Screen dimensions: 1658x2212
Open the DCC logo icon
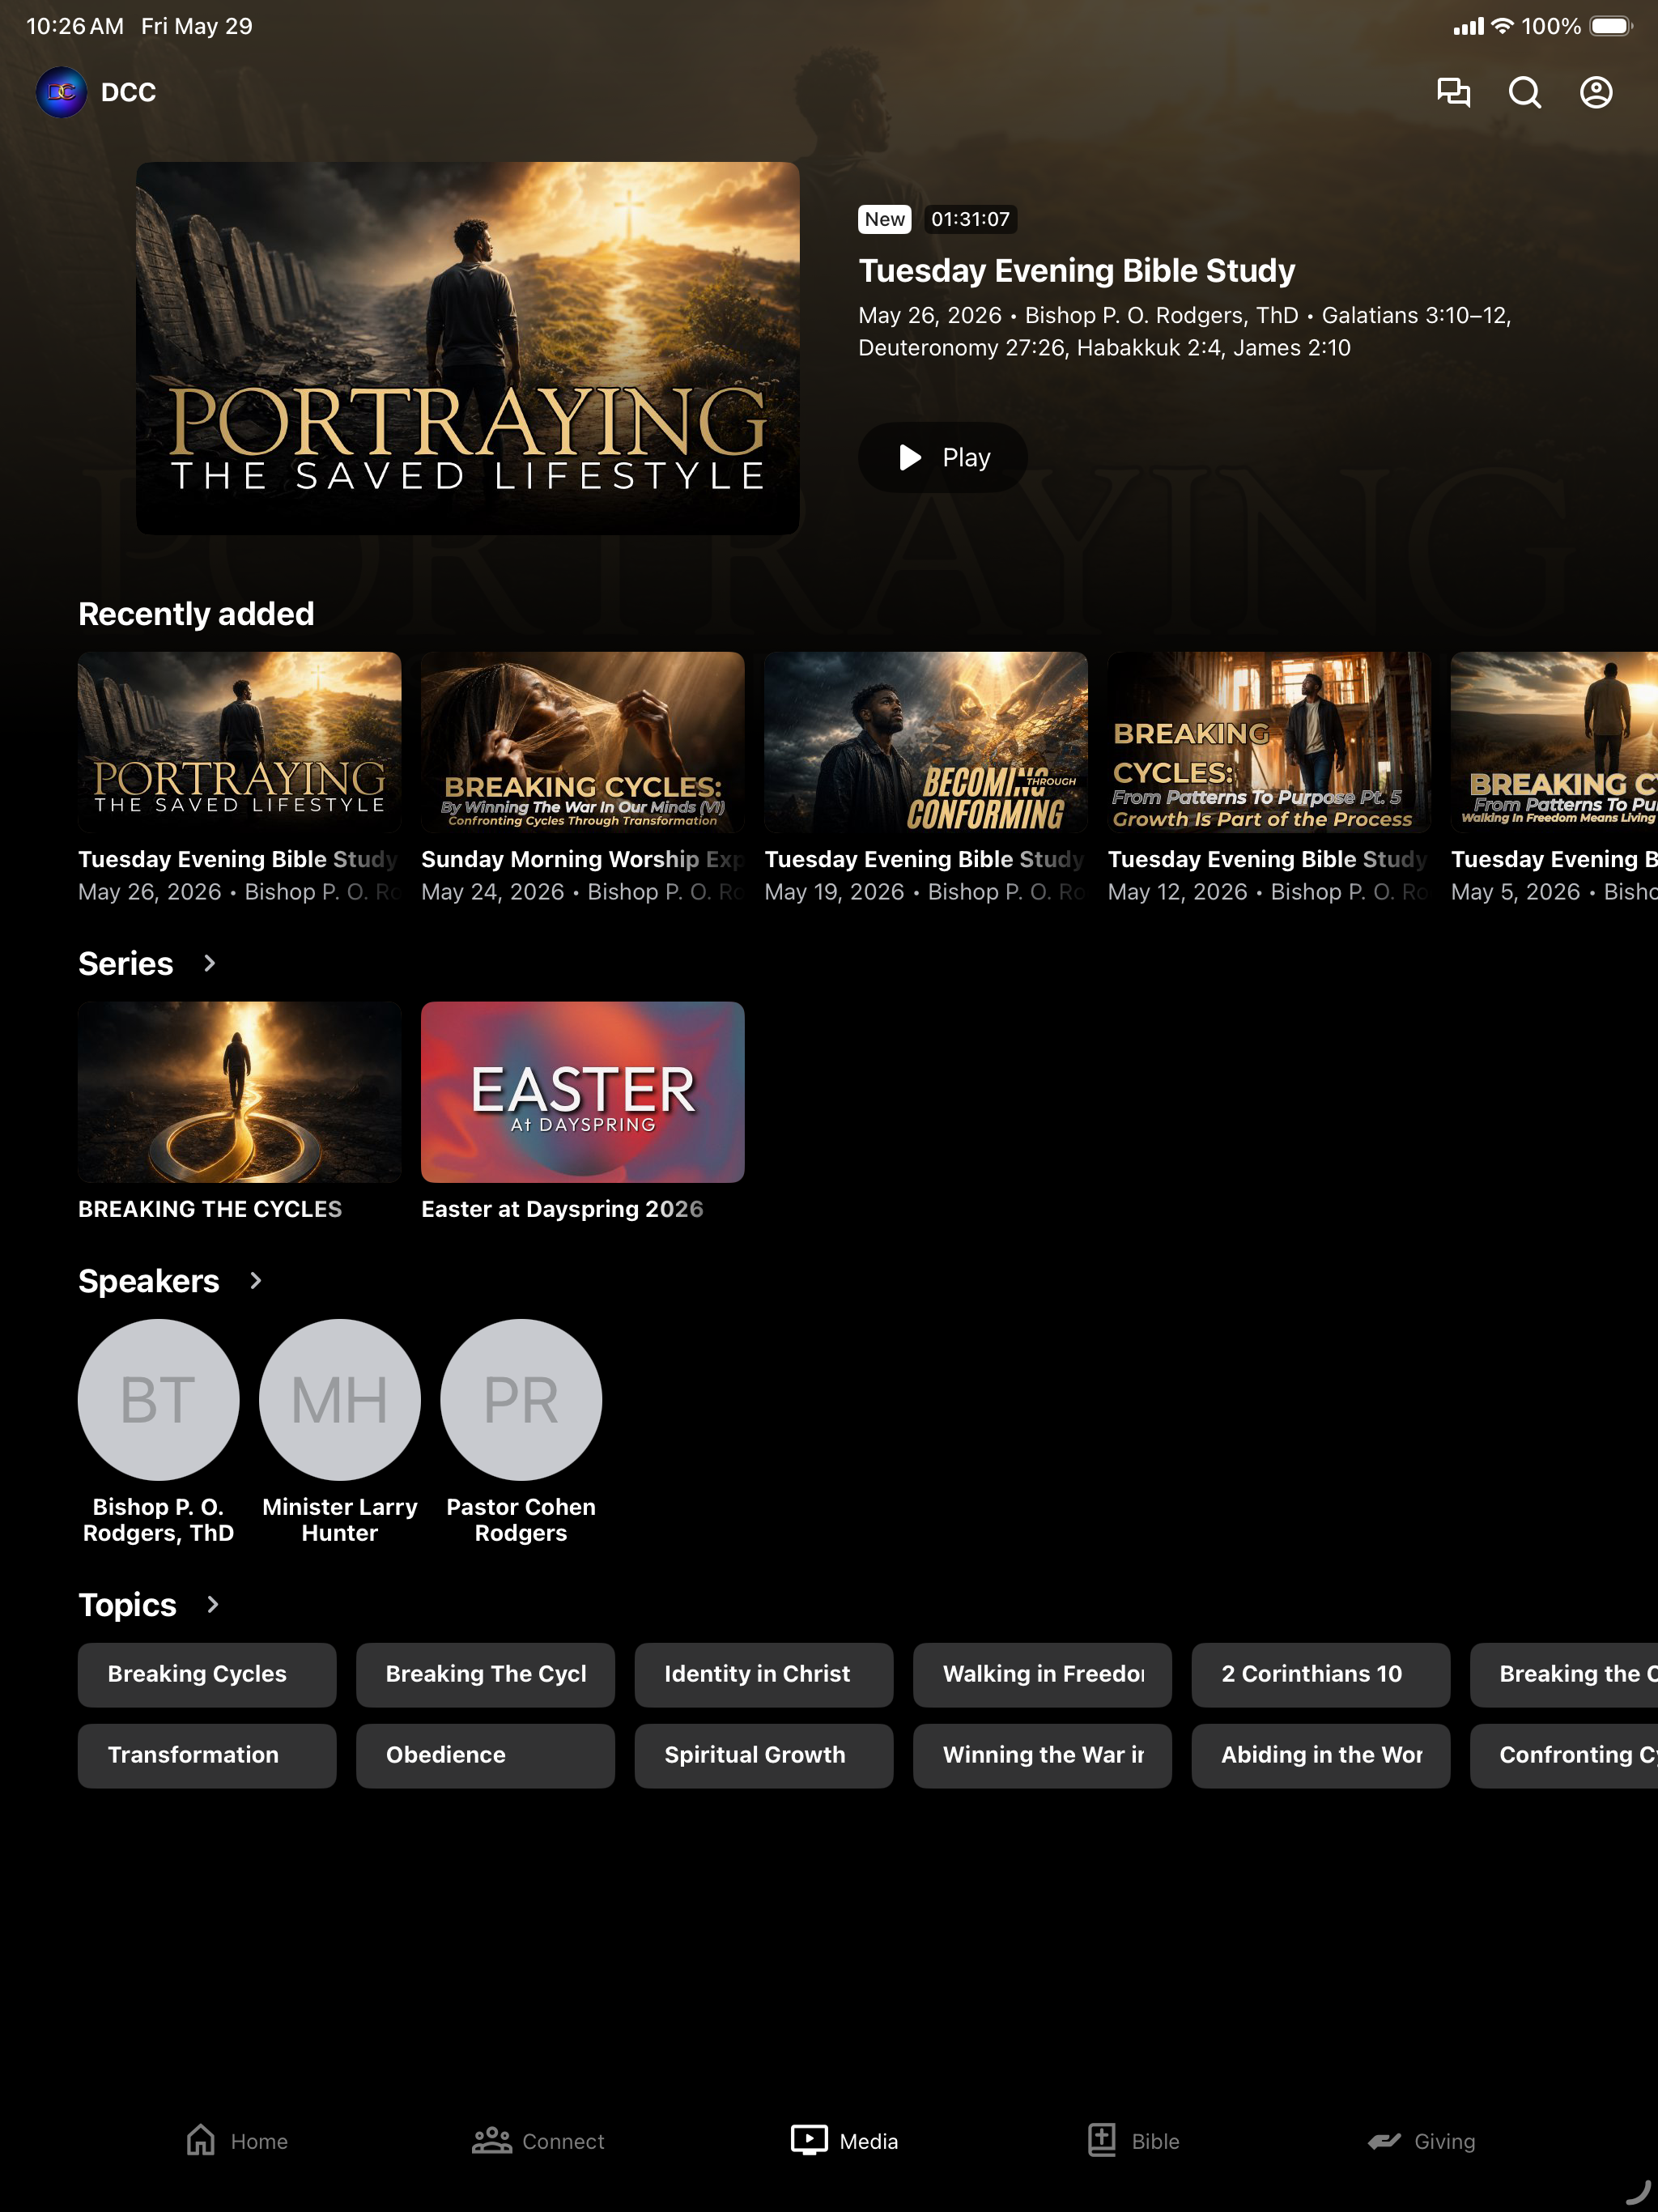(61, 92)
